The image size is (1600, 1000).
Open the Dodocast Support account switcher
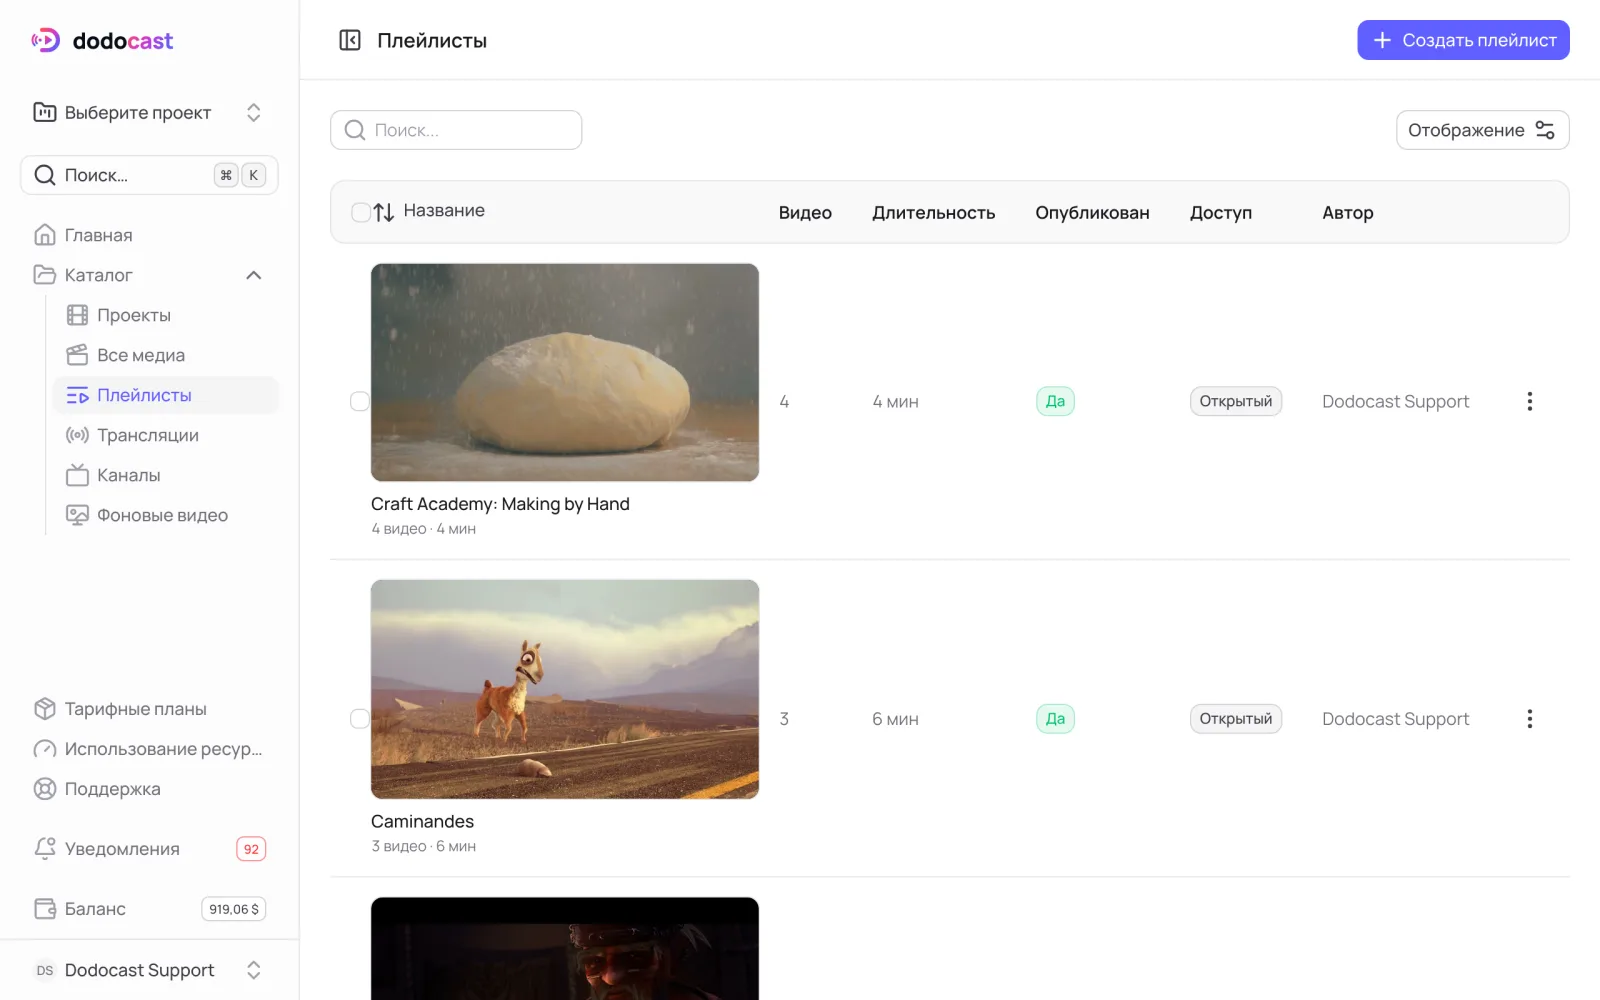pos(149,970)
